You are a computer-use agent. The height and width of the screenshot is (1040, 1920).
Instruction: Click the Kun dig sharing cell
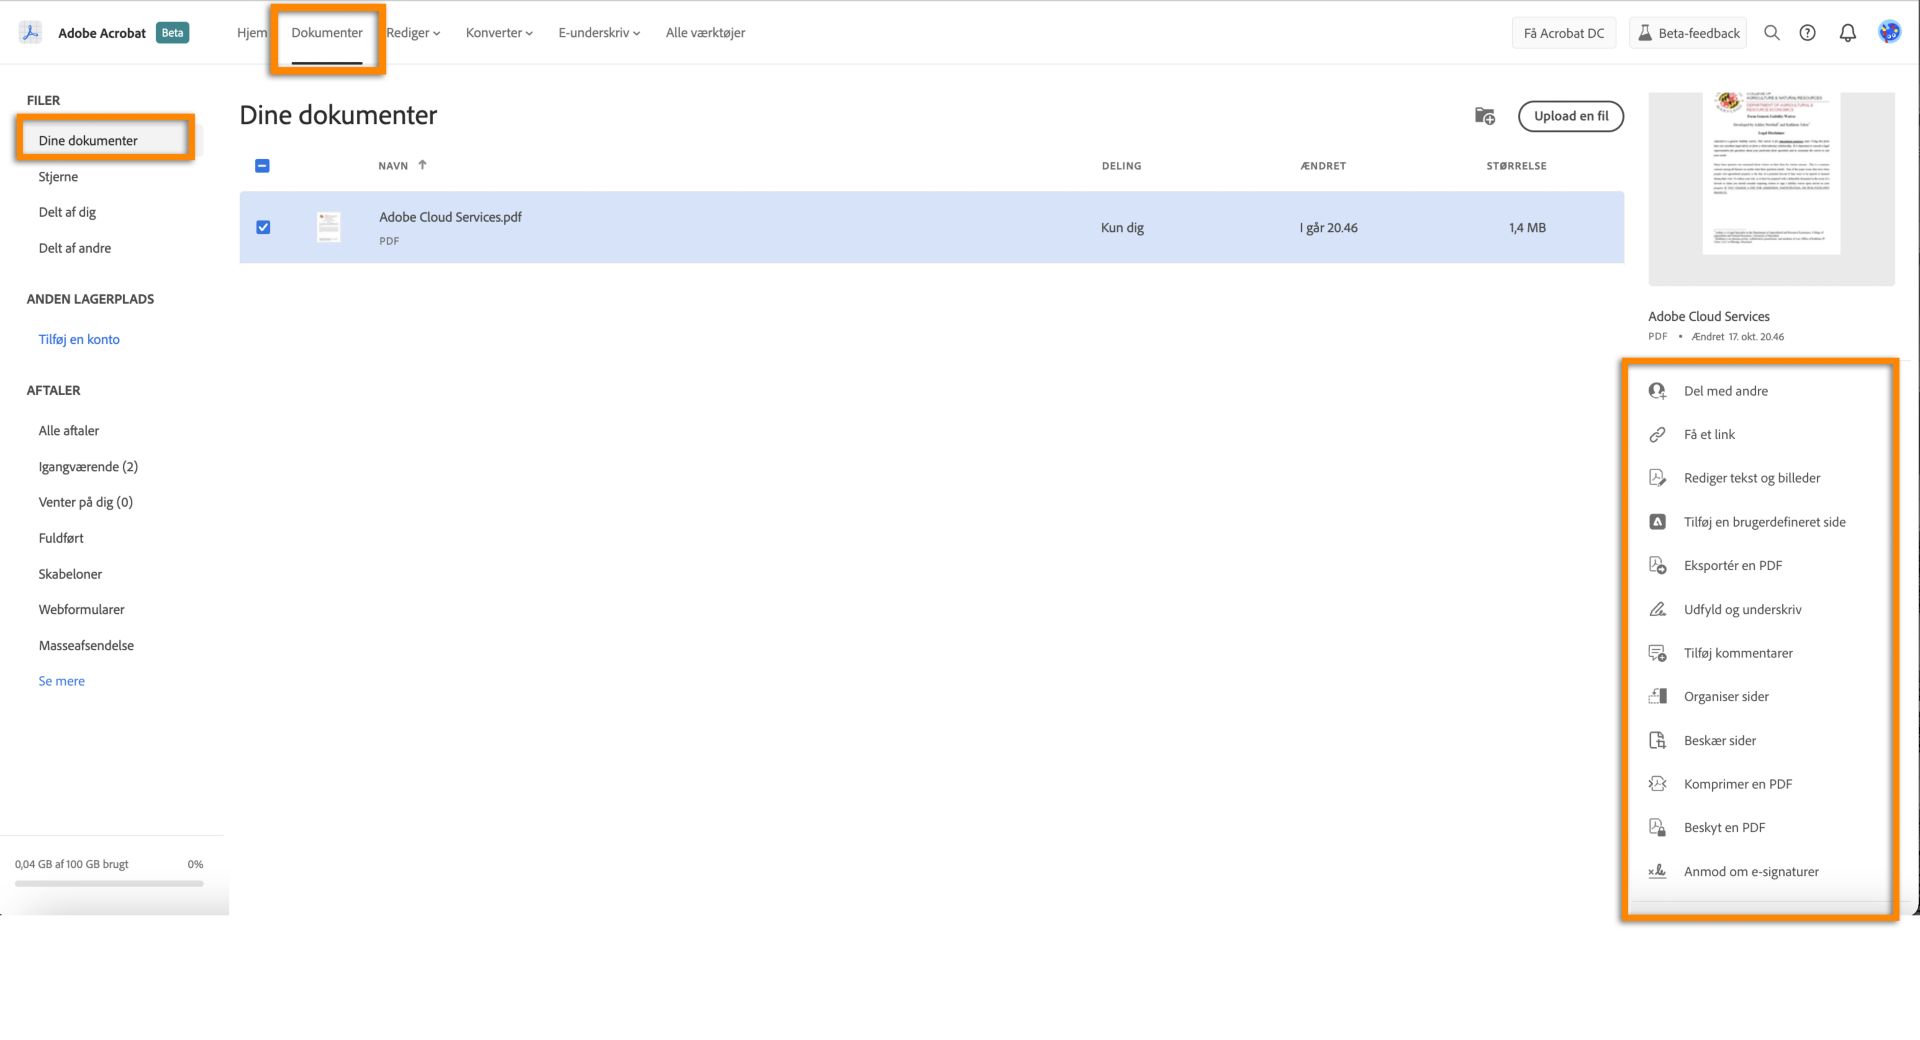1122,228
